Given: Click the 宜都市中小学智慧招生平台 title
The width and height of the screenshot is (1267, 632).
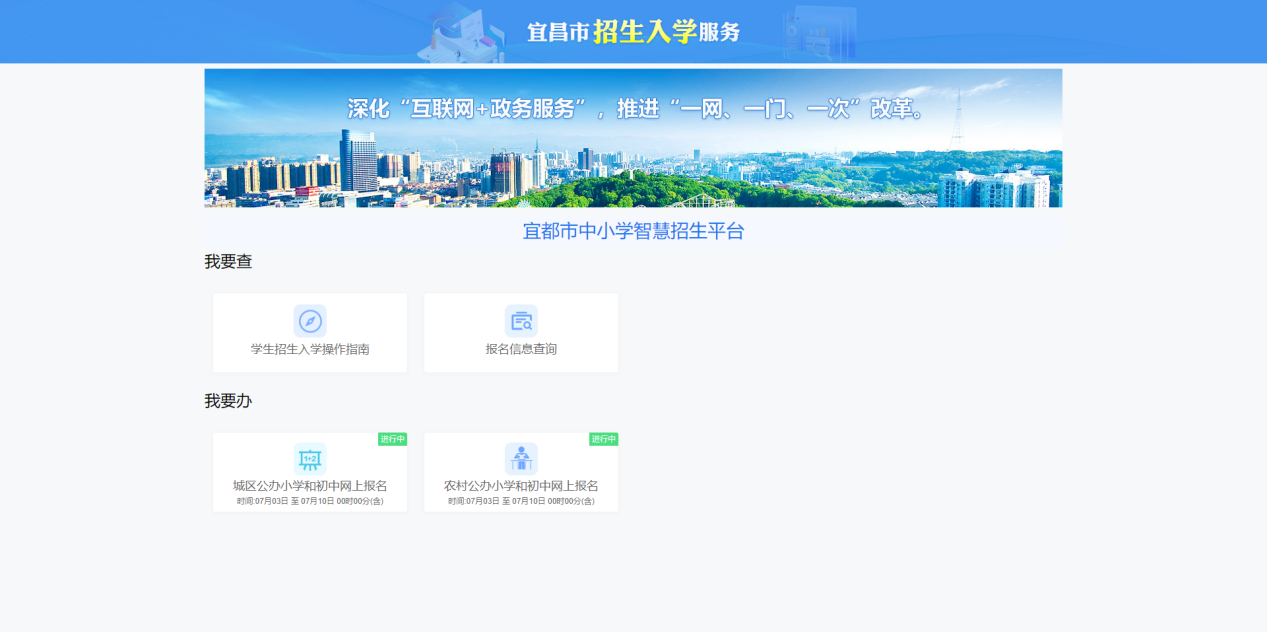Looking at the screenshot, I should [633, 231].
